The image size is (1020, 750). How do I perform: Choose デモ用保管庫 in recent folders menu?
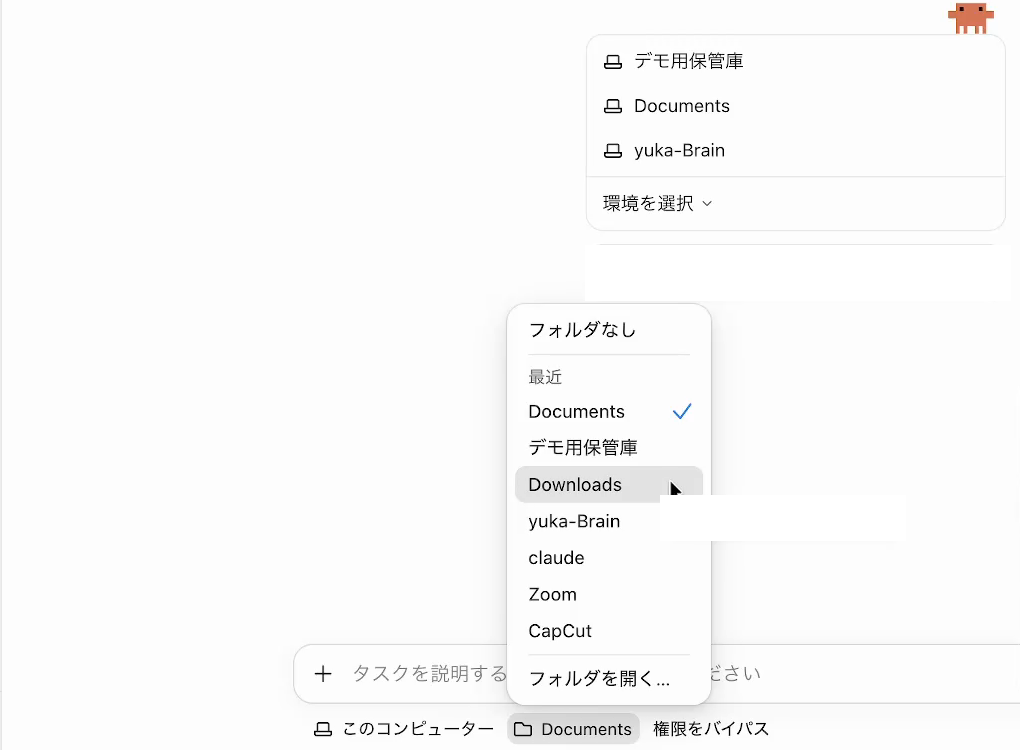coord(609,448)
